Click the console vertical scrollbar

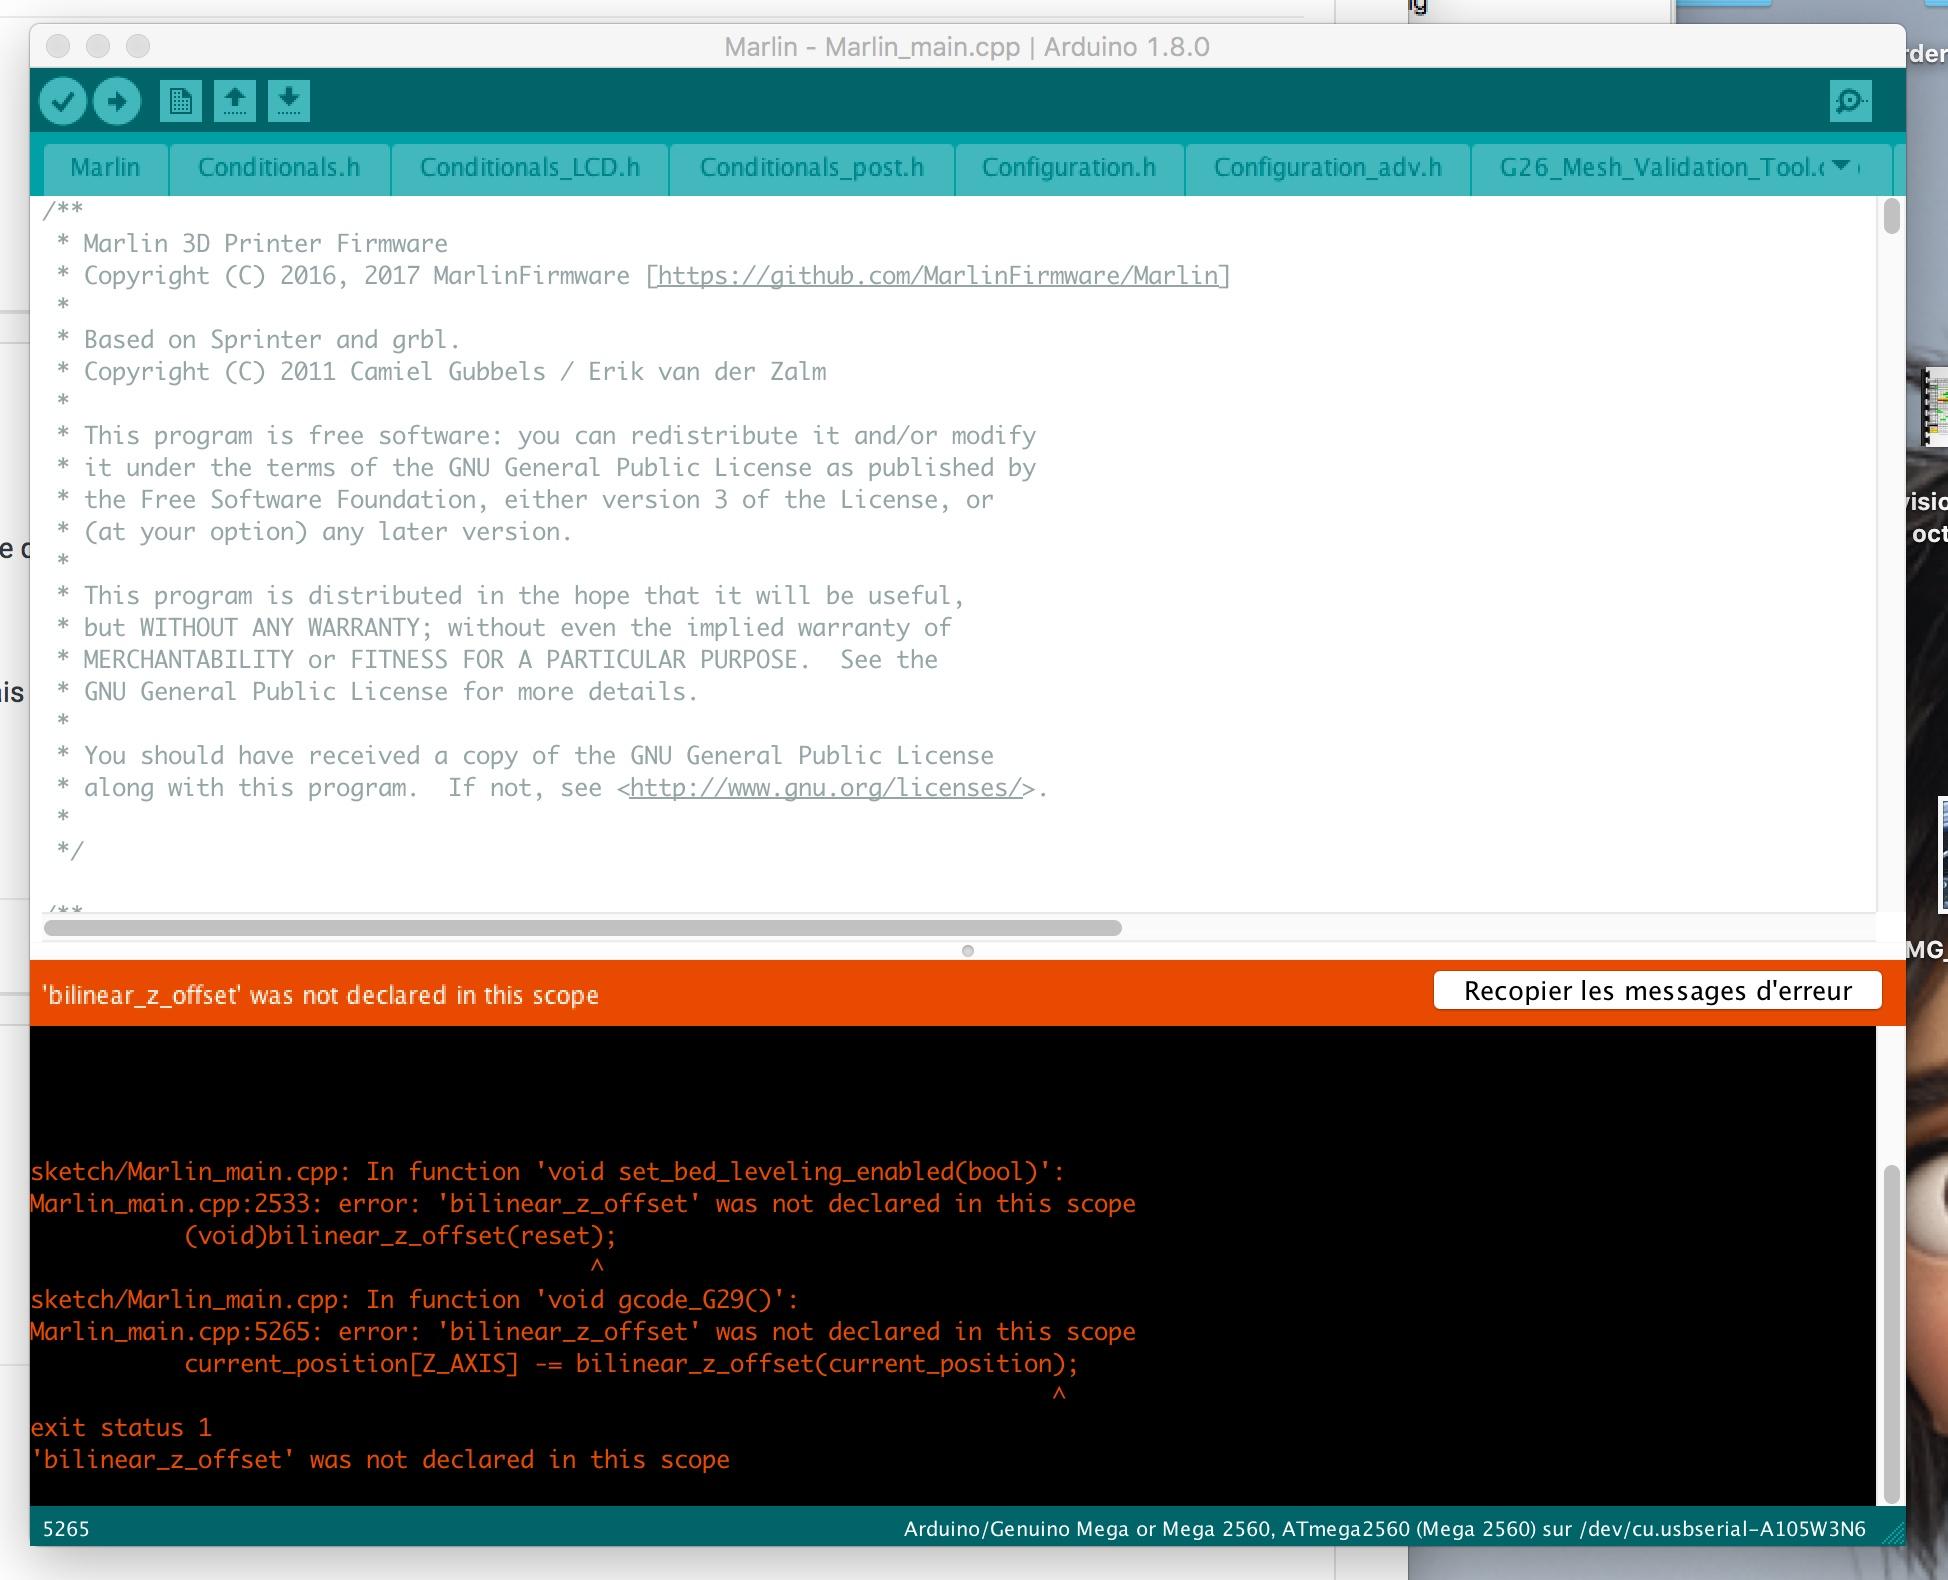pyautogui.click(x=1890, y=1332)
